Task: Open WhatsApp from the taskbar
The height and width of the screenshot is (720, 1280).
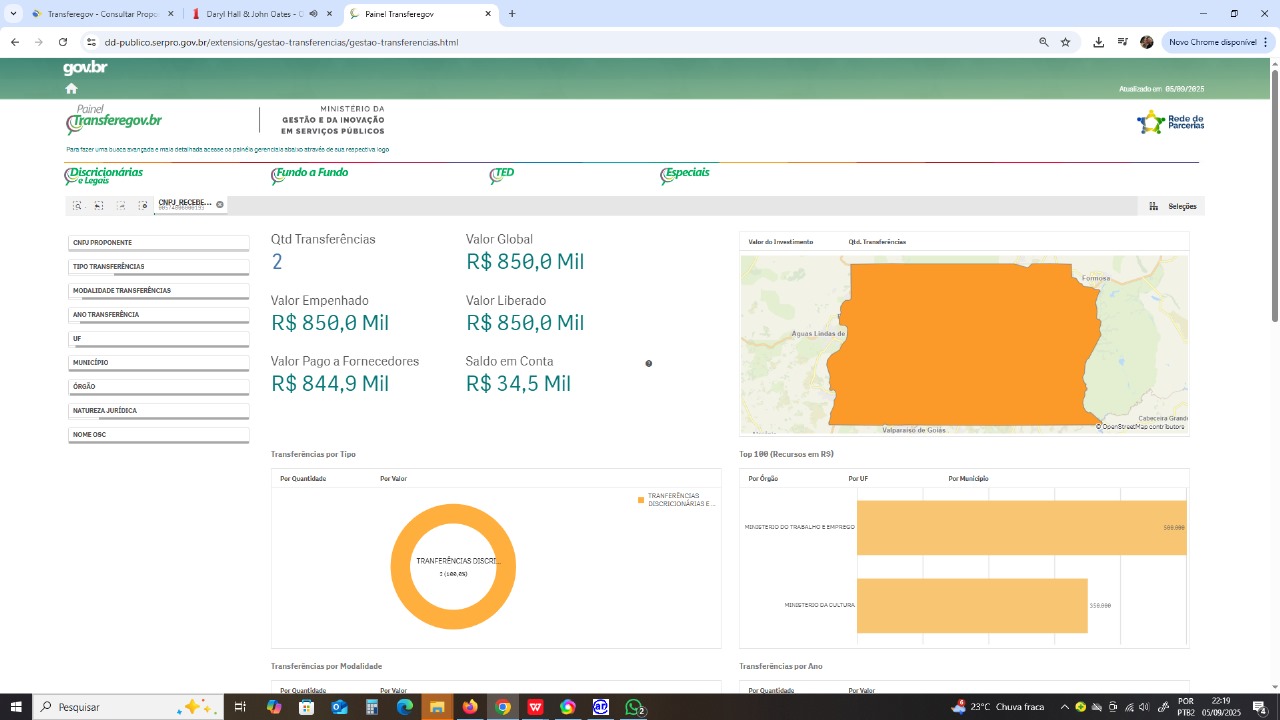Action: point(634,707)
